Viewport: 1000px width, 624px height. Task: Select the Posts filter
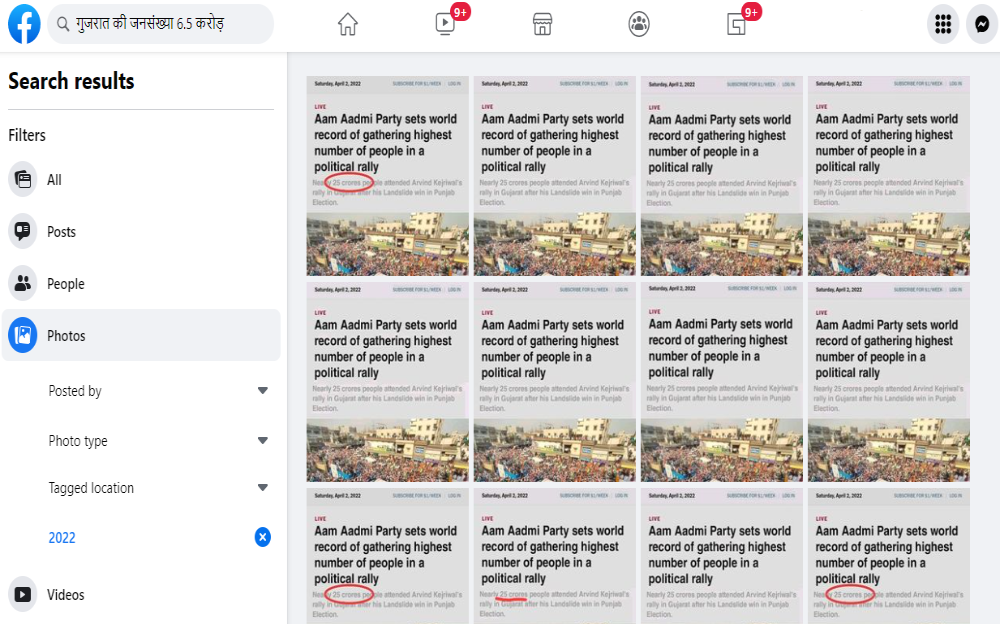(61, 232)
